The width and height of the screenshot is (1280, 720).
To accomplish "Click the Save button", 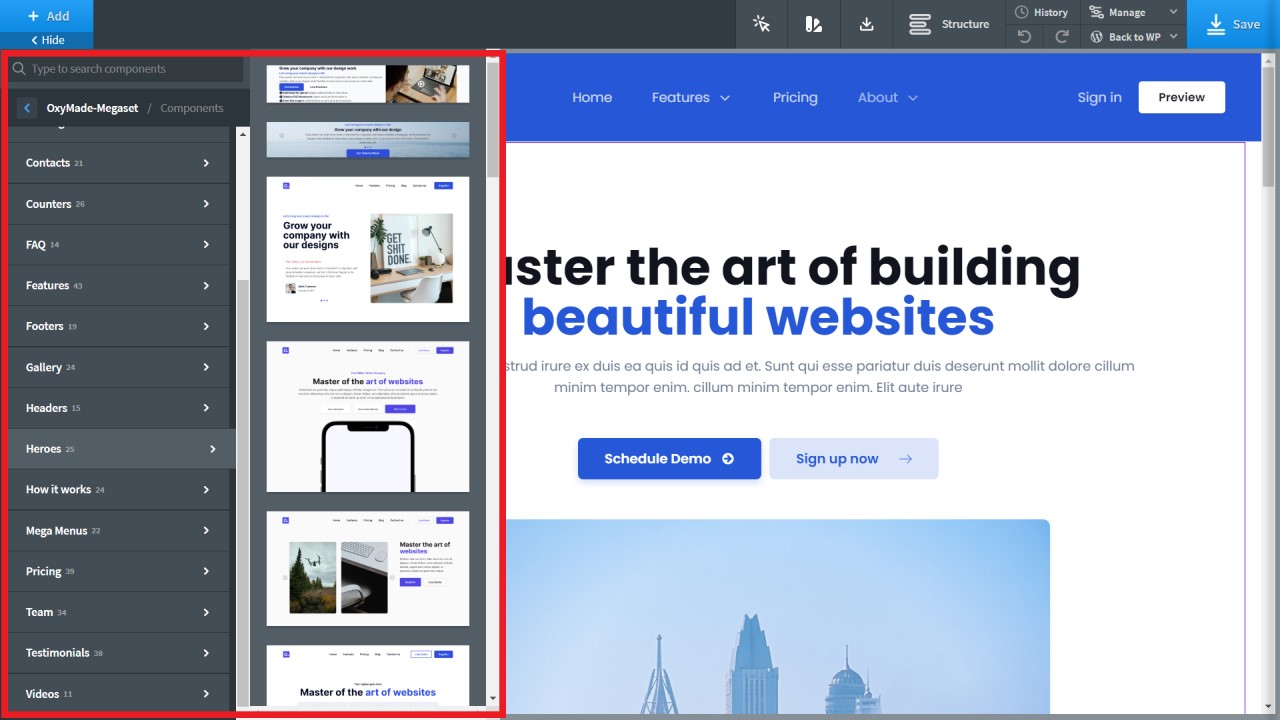I will click(x=1233, y=24).
